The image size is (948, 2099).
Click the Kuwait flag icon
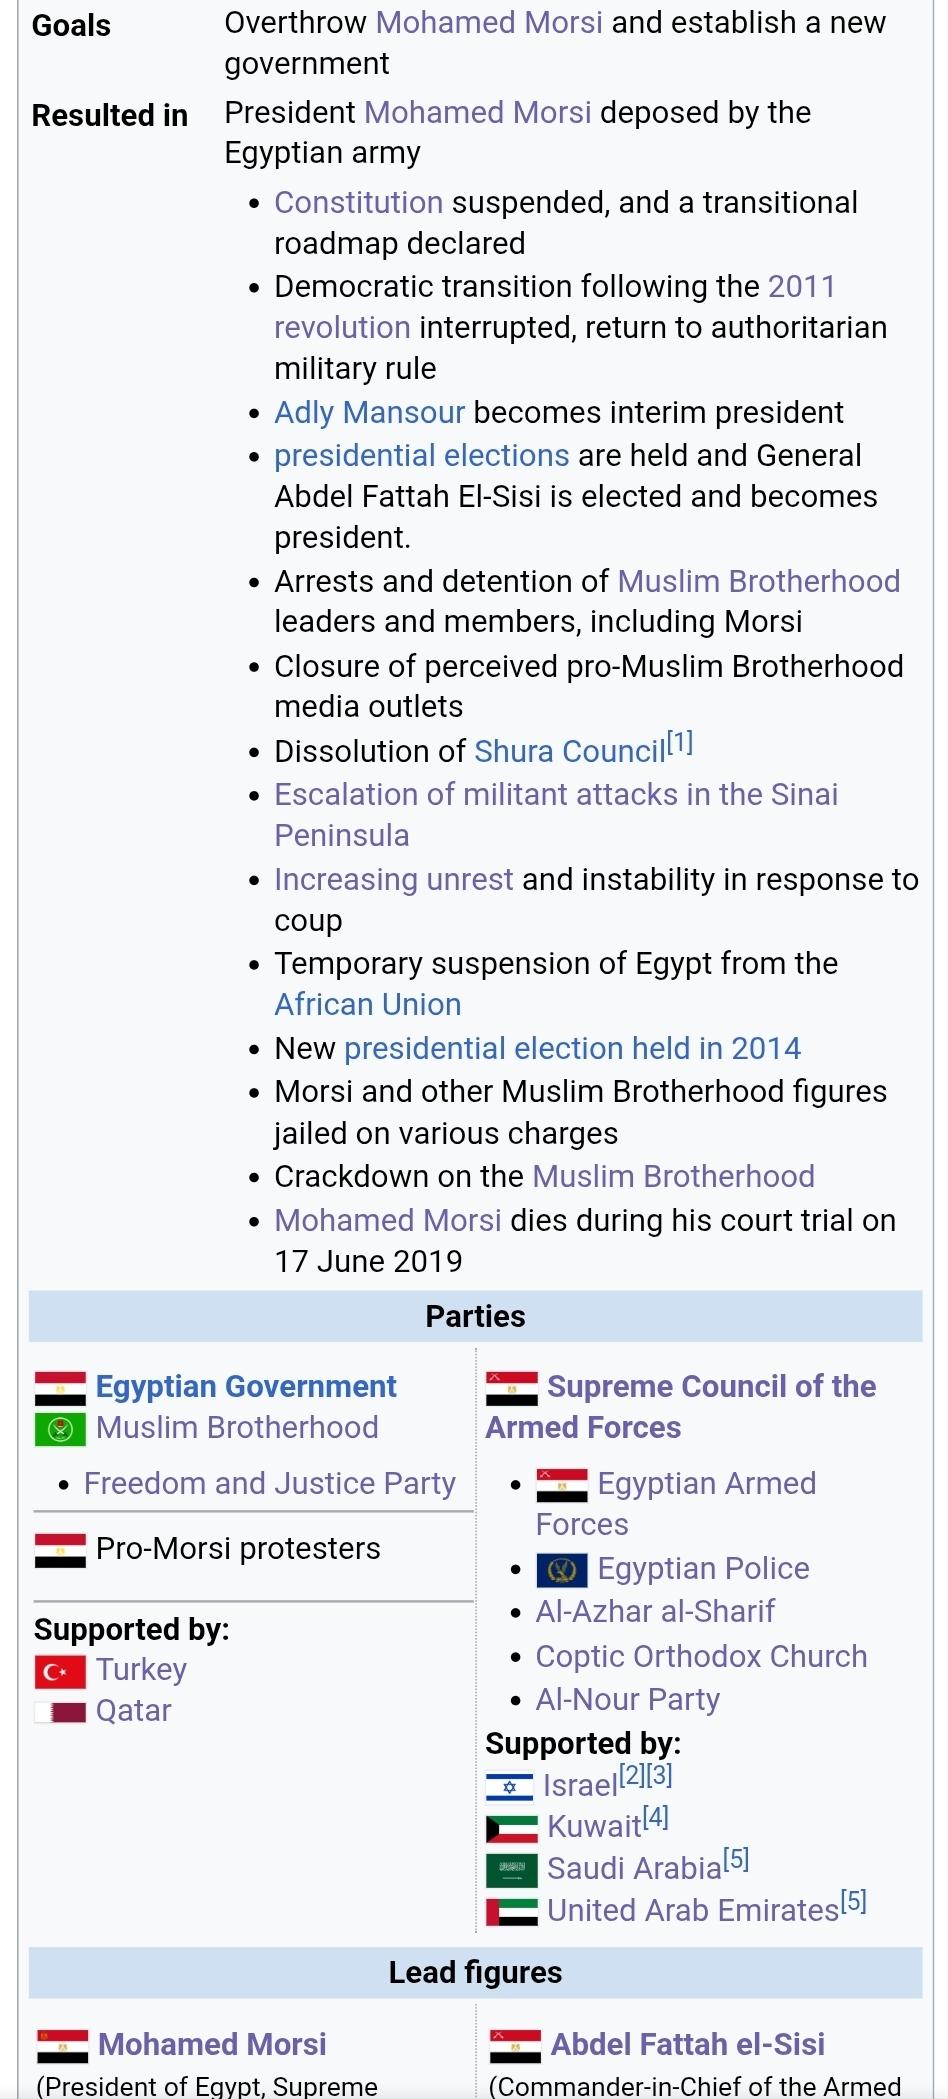click(x=511, y=1829)
